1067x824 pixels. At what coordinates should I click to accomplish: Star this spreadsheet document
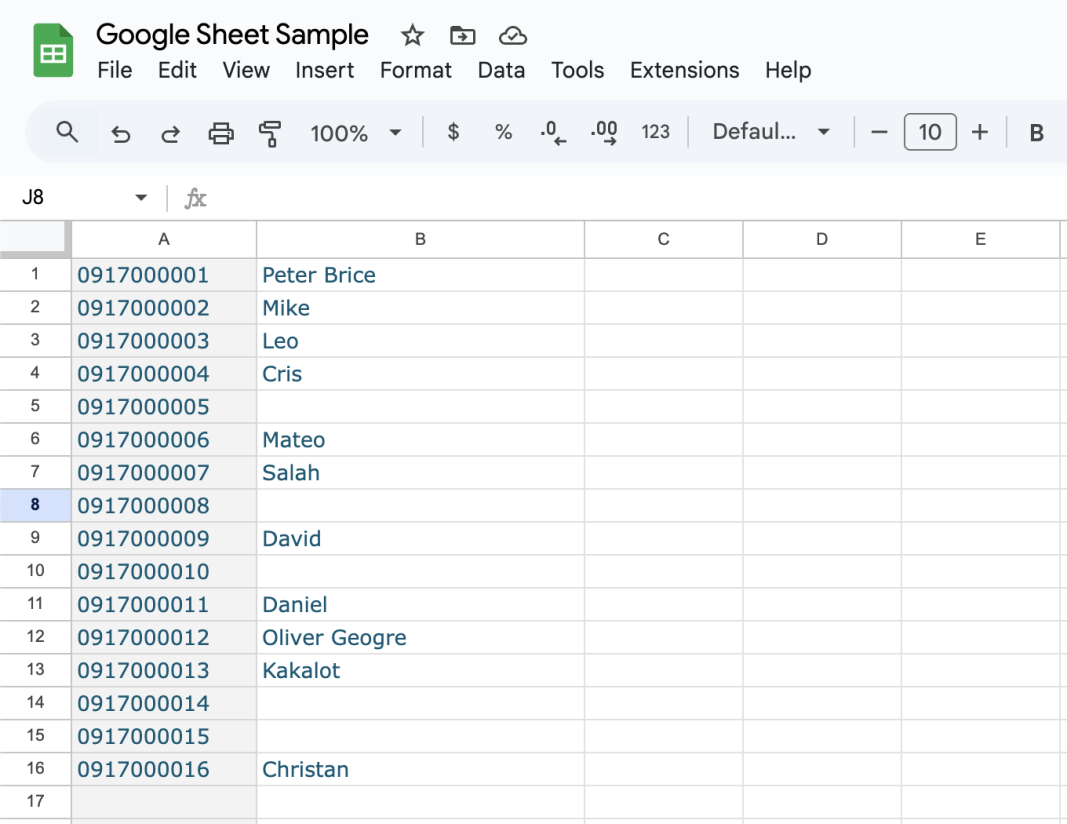[x=412, y=36]
